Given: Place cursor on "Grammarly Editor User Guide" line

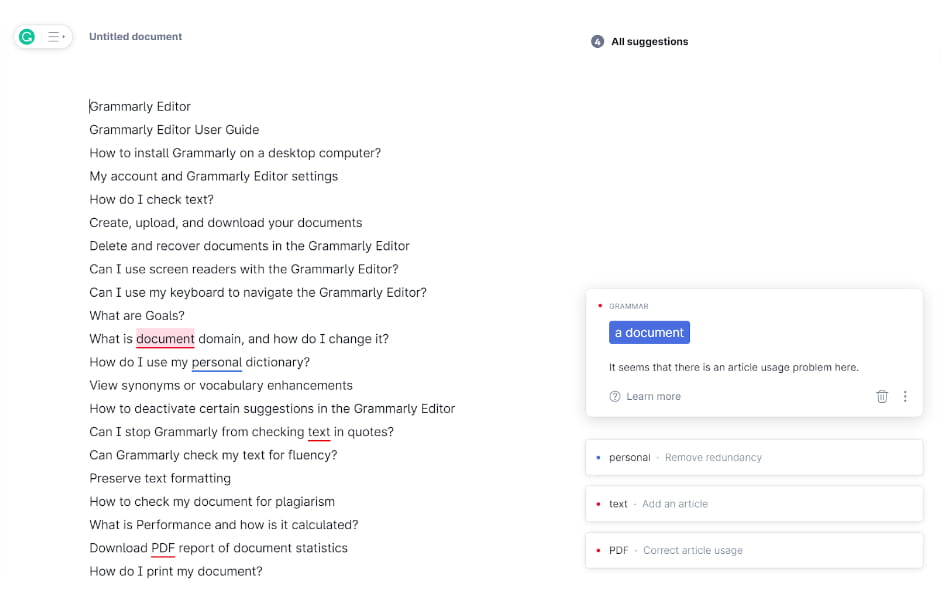Looking at the screenshot, I should pyautogui.click(x=174, y=130).
